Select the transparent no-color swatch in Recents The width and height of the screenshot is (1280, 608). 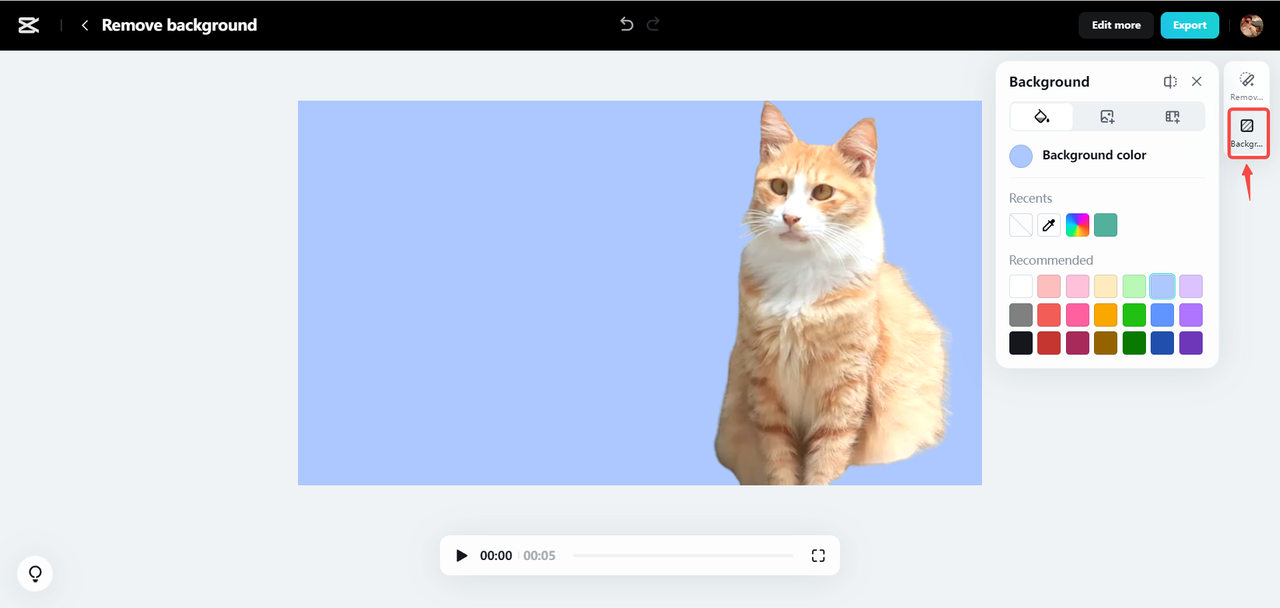click(x=1021, y=225)
